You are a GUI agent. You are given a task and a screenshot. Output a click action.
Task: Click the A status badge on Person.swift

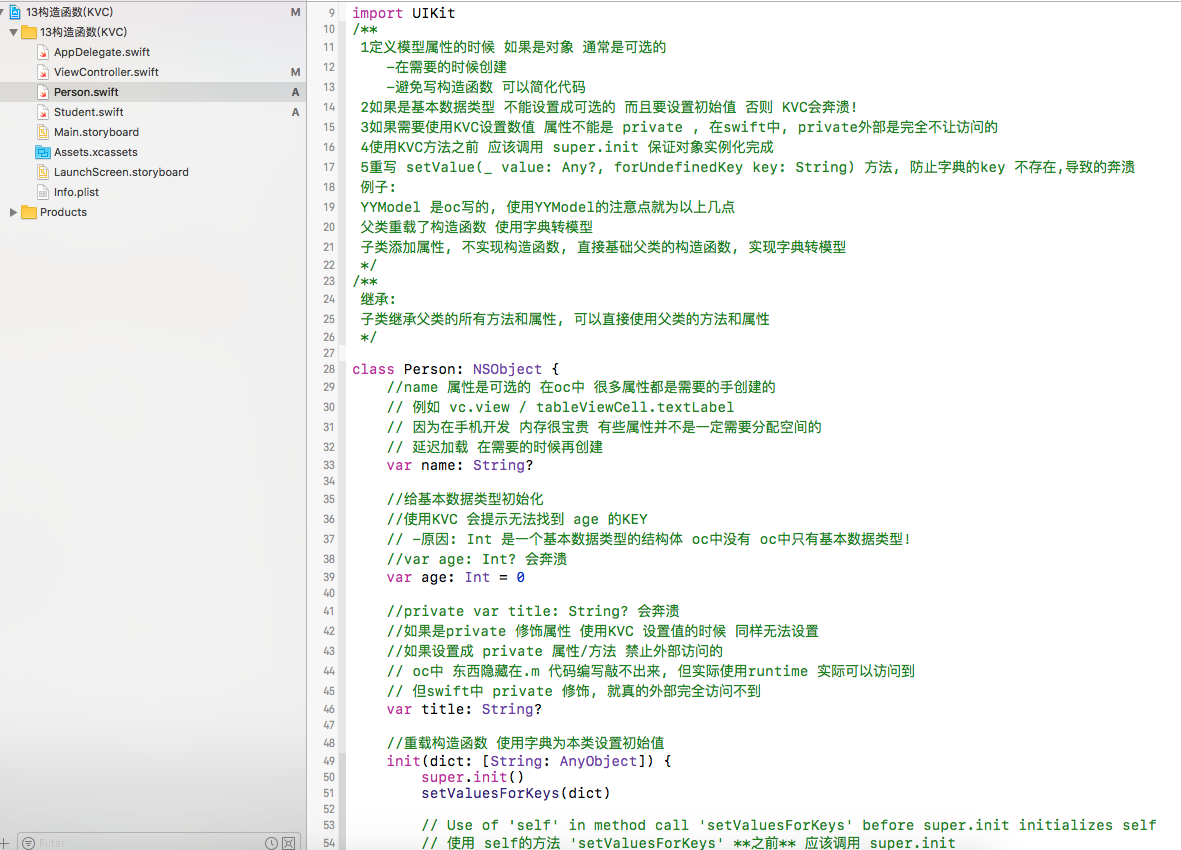pyautogui.click(x=295, y=92)
